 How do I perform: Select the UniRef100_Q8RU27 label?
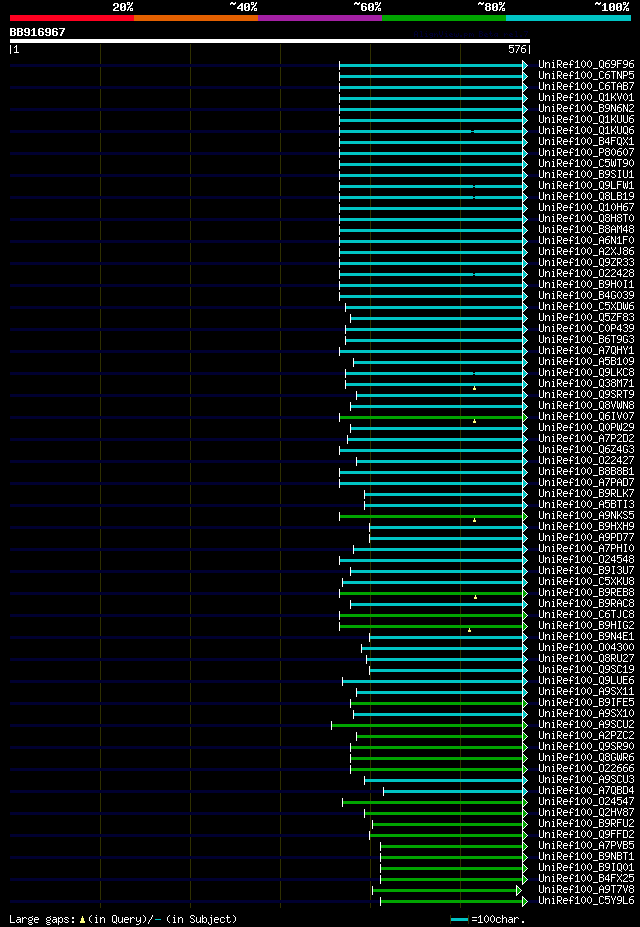pos(586,659)
